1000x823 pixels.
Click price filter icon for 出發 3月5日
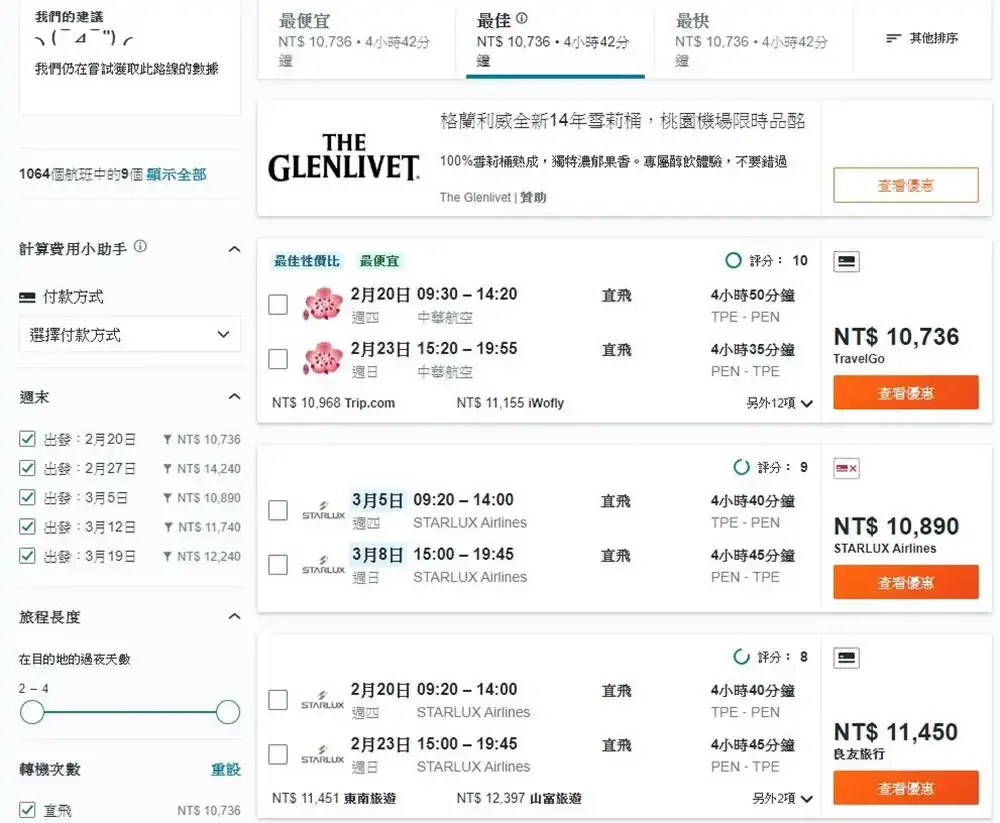(167, 498)
